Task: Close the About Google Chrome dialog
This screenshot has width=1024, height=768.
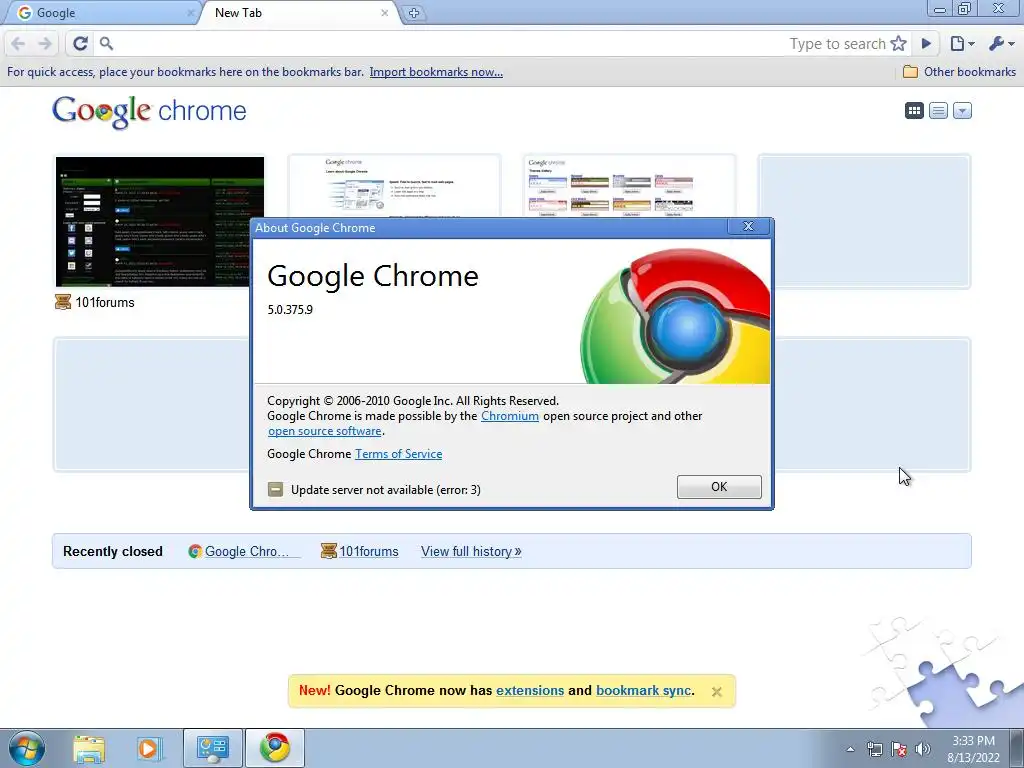Action: point(748,227)
